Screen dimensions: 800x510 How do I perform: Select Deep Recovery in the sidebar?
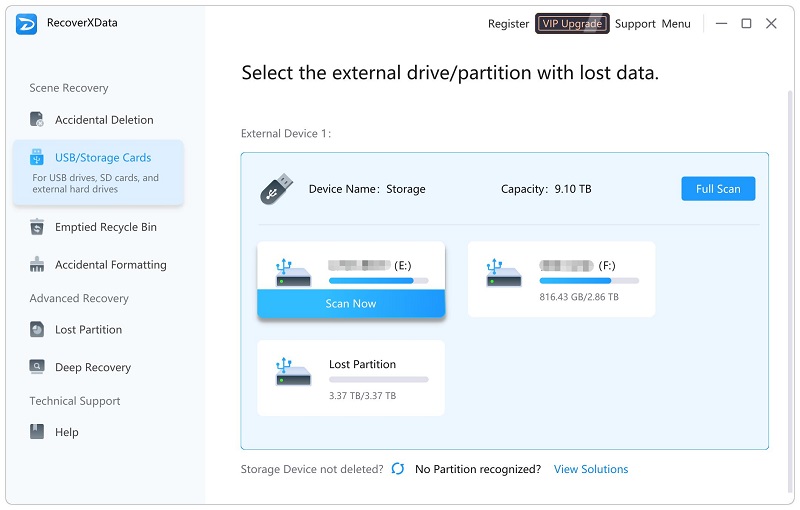click(x=93, y=368)
